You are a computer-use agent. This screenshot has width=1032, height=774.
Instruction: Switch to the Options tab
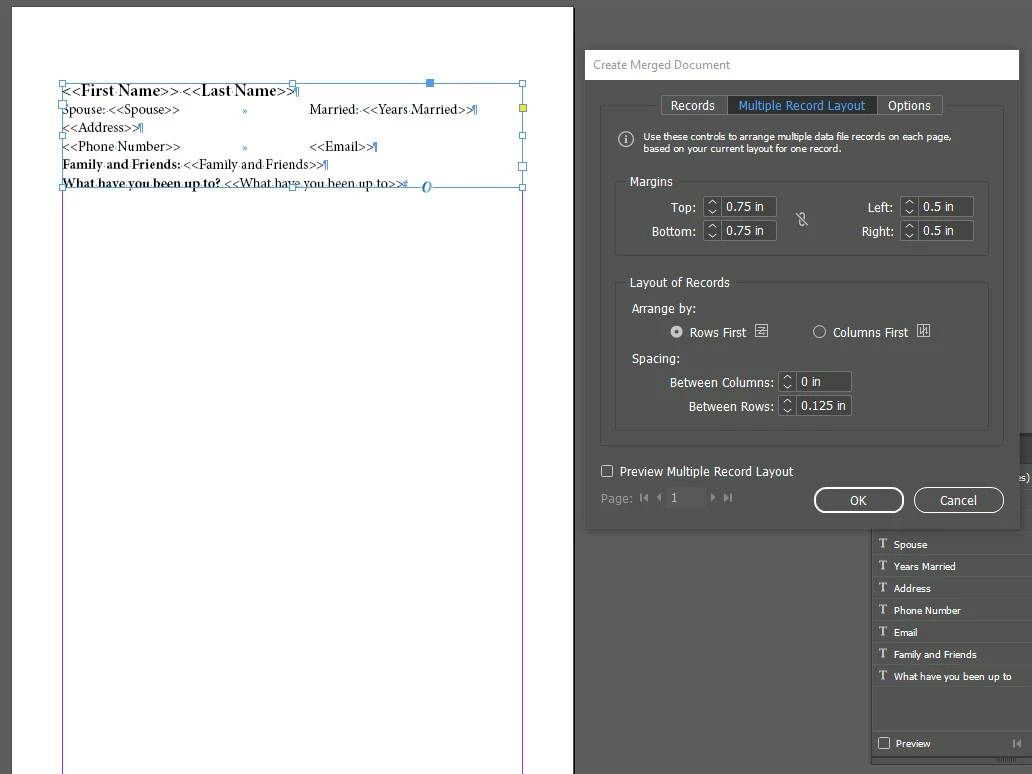click(x=909, y=105)
